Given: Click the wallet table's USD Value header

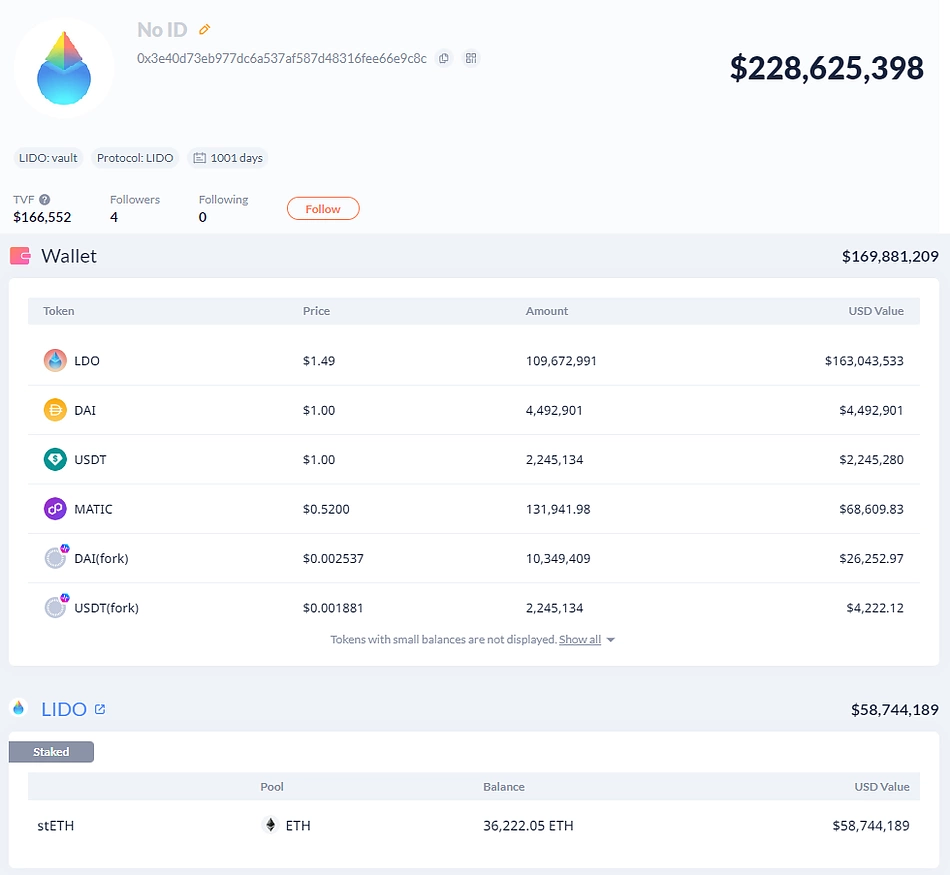Looking at the screenshot, I should click(x=875, y=311).
